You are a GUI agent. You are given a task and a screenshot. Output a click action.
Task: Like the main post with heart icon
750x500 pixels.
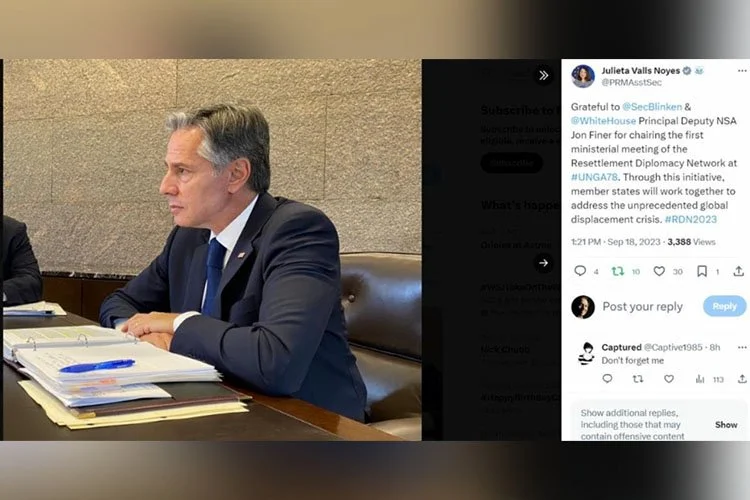coord(659,271)
